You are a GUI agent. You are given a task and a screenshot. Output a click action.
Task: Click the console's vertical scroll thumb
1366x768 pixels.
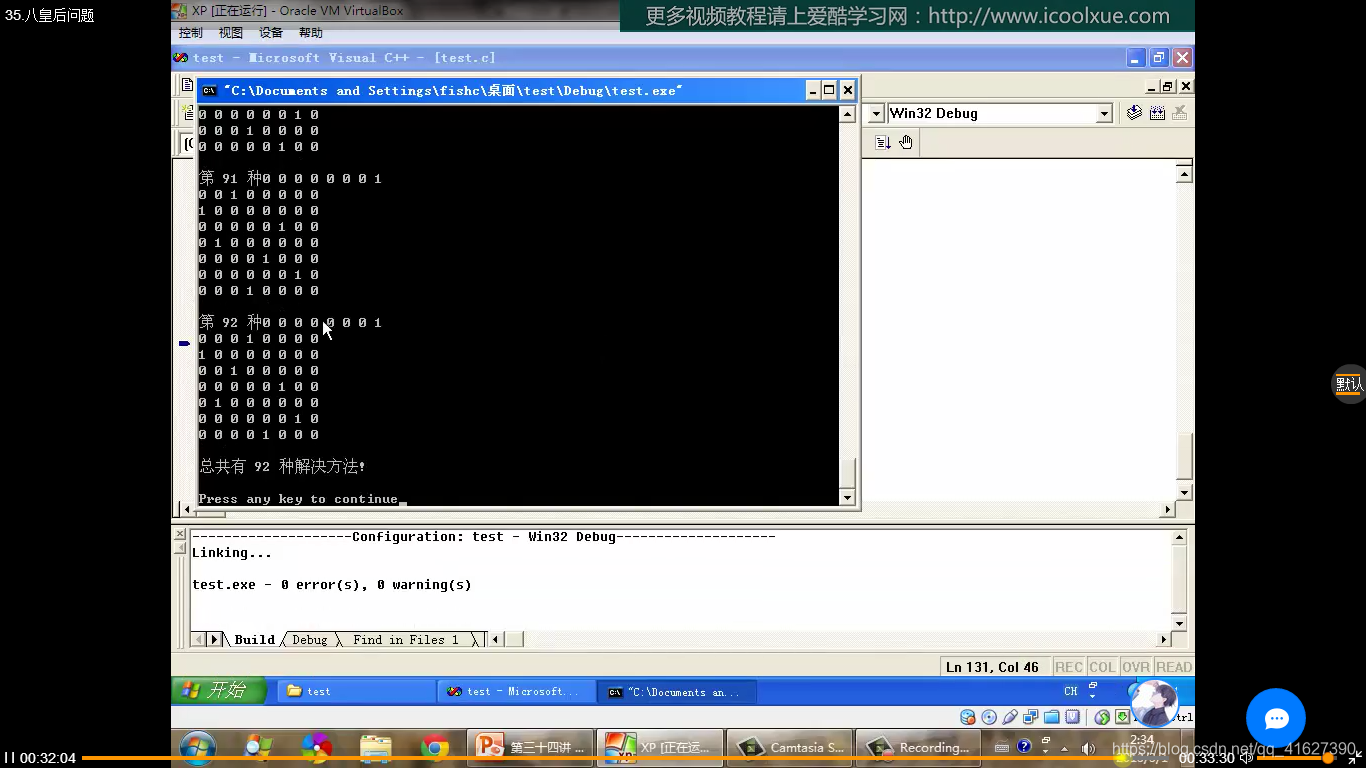click(x=847, y=472)
